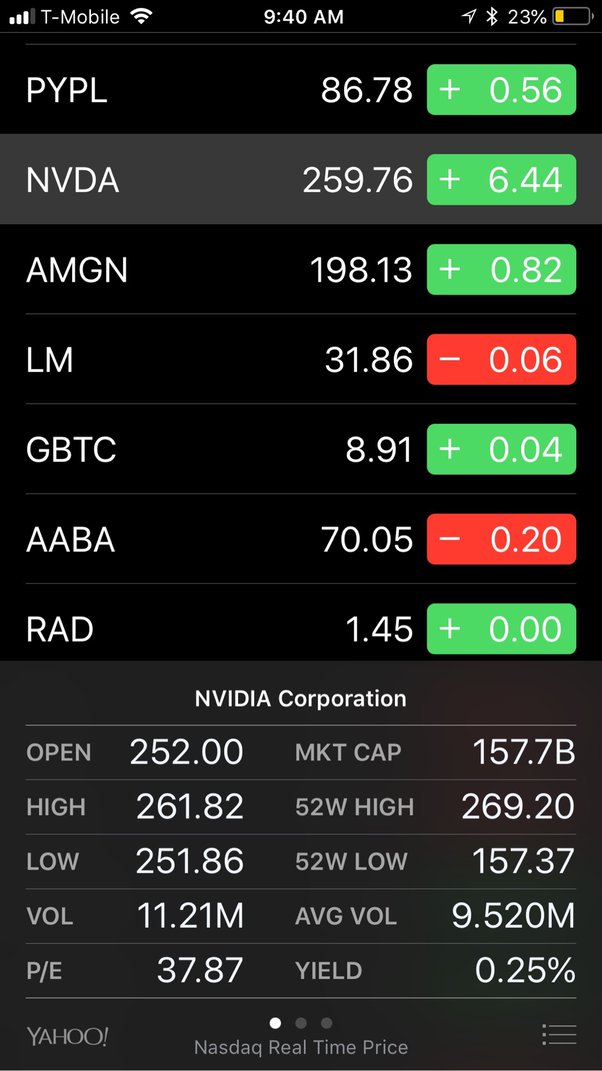Switch to the second page indicator dot
This screenshot has width=602, height=1071.
pyautogui.click(x=301, y=1023)
